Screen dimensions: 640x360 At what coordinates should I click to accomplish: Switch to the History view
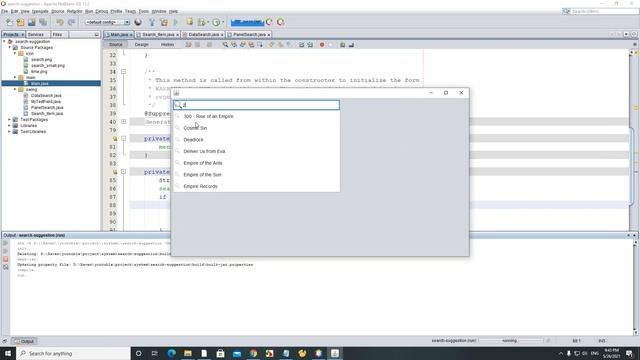pos(167,44)
